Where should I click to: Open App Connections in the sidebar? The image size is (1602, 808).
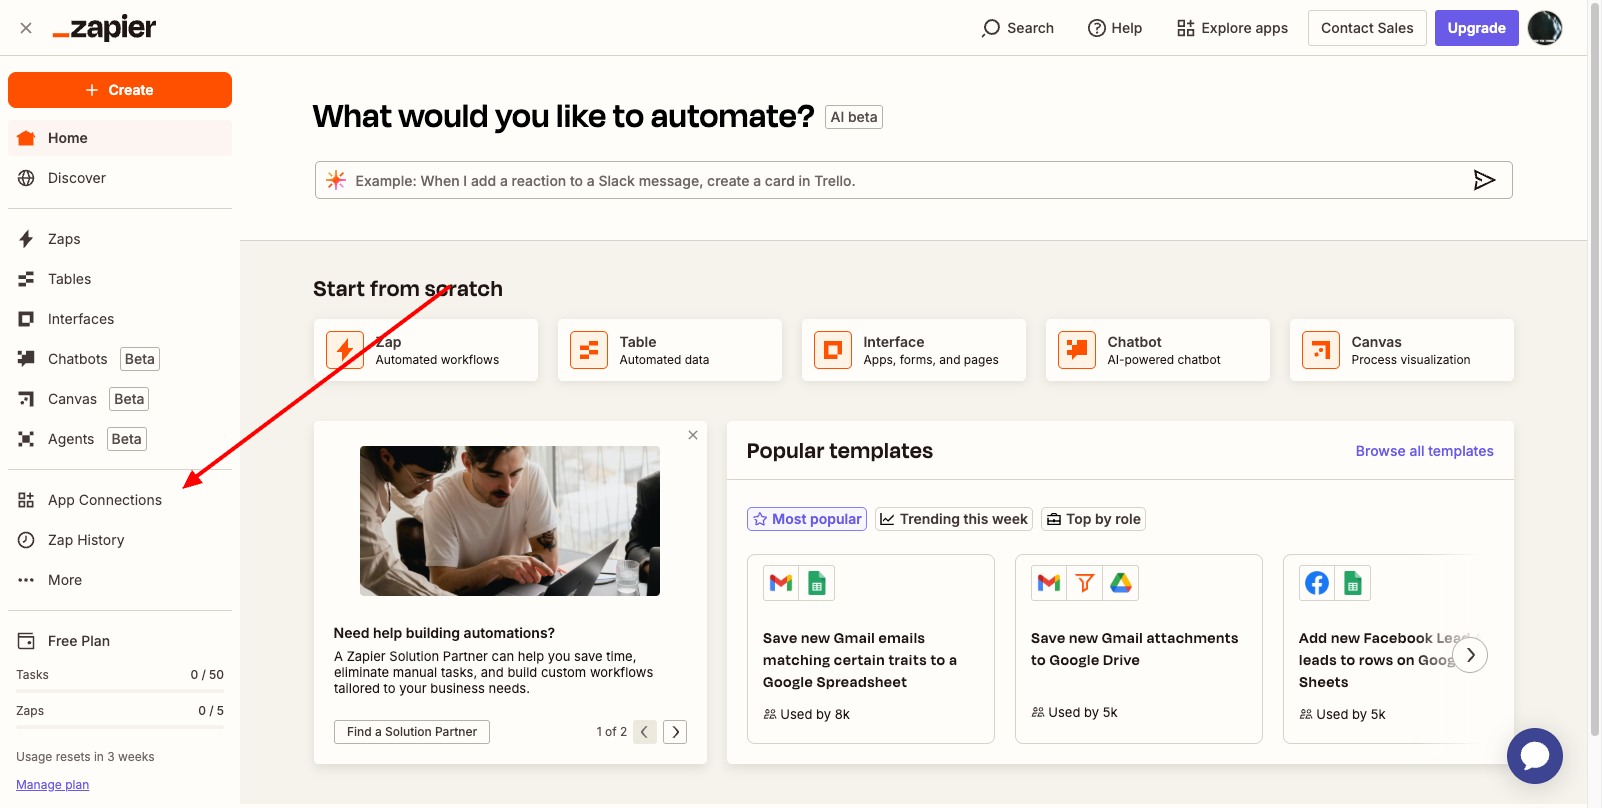120,500
